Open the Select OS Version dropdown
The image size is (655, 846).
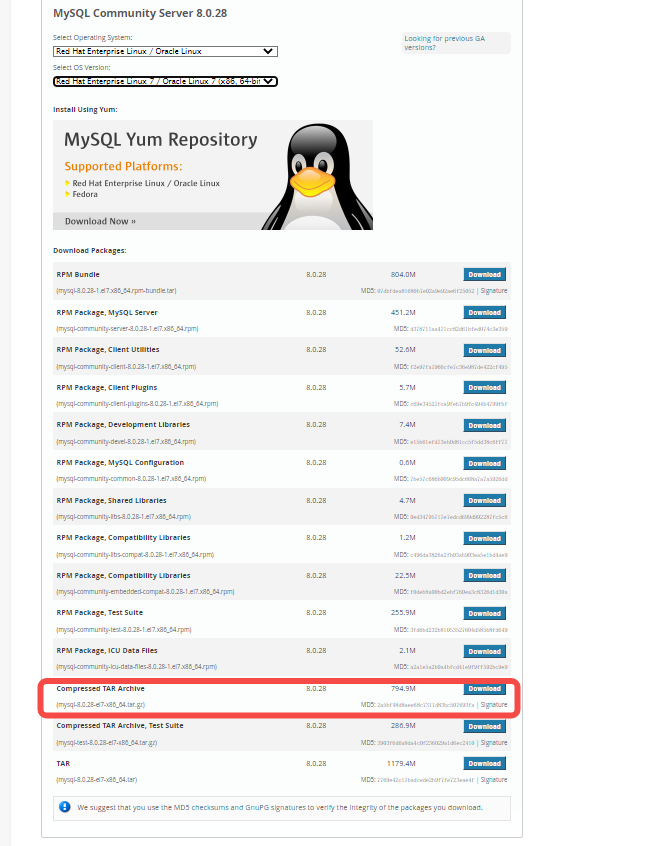coord(165,81)
